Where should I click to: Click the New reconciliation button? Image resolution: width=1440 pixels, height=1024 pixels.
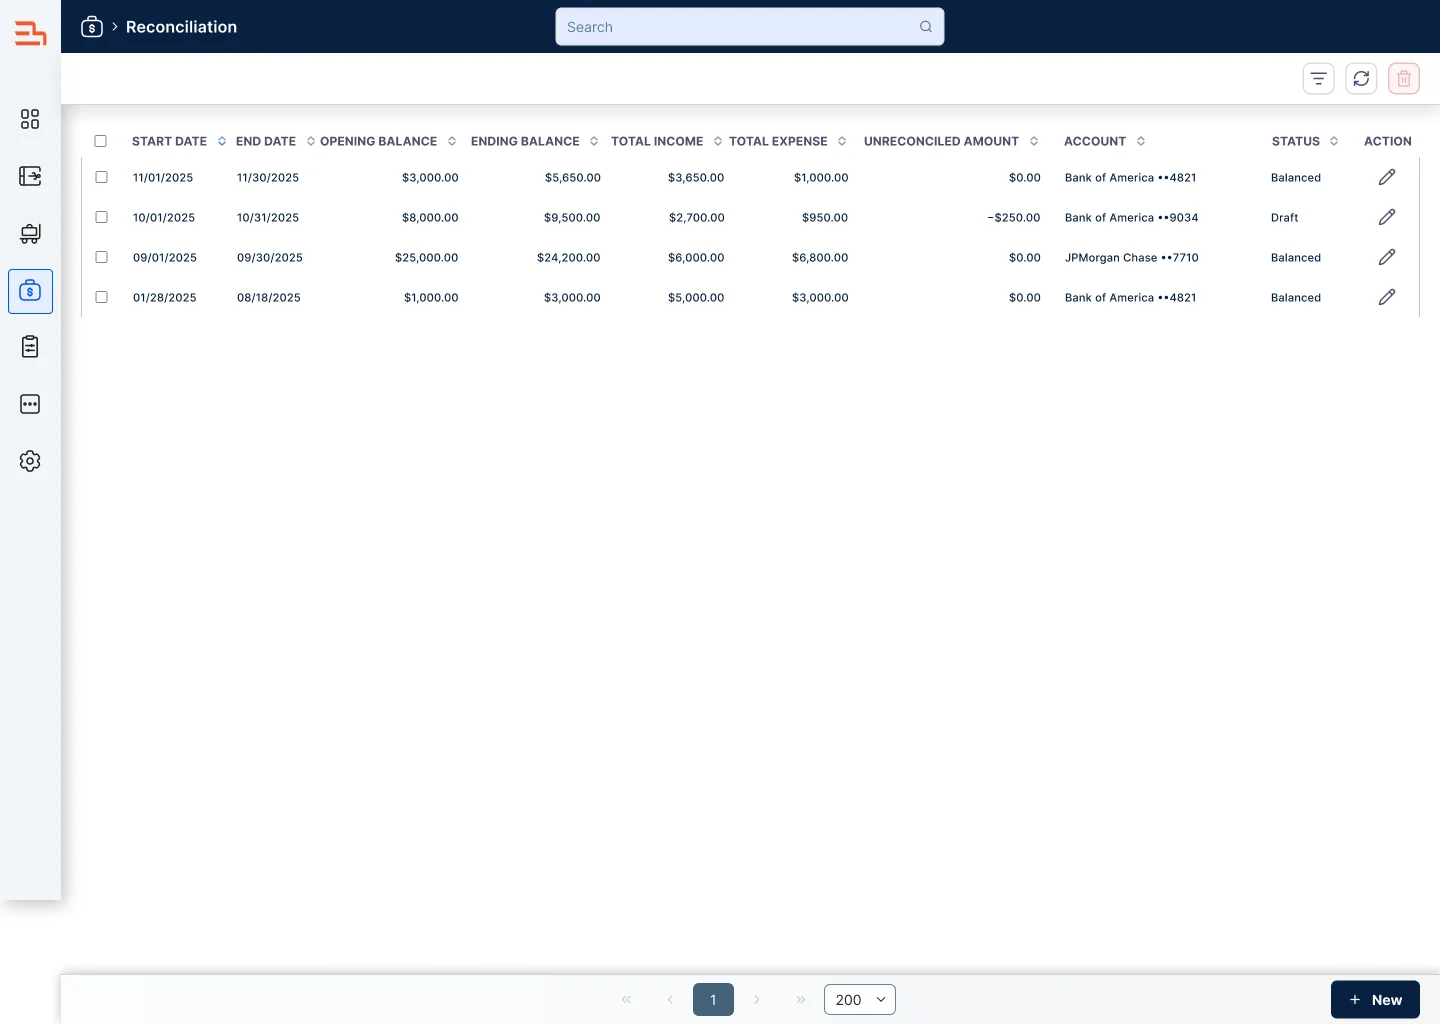tap(1375, 1000)
